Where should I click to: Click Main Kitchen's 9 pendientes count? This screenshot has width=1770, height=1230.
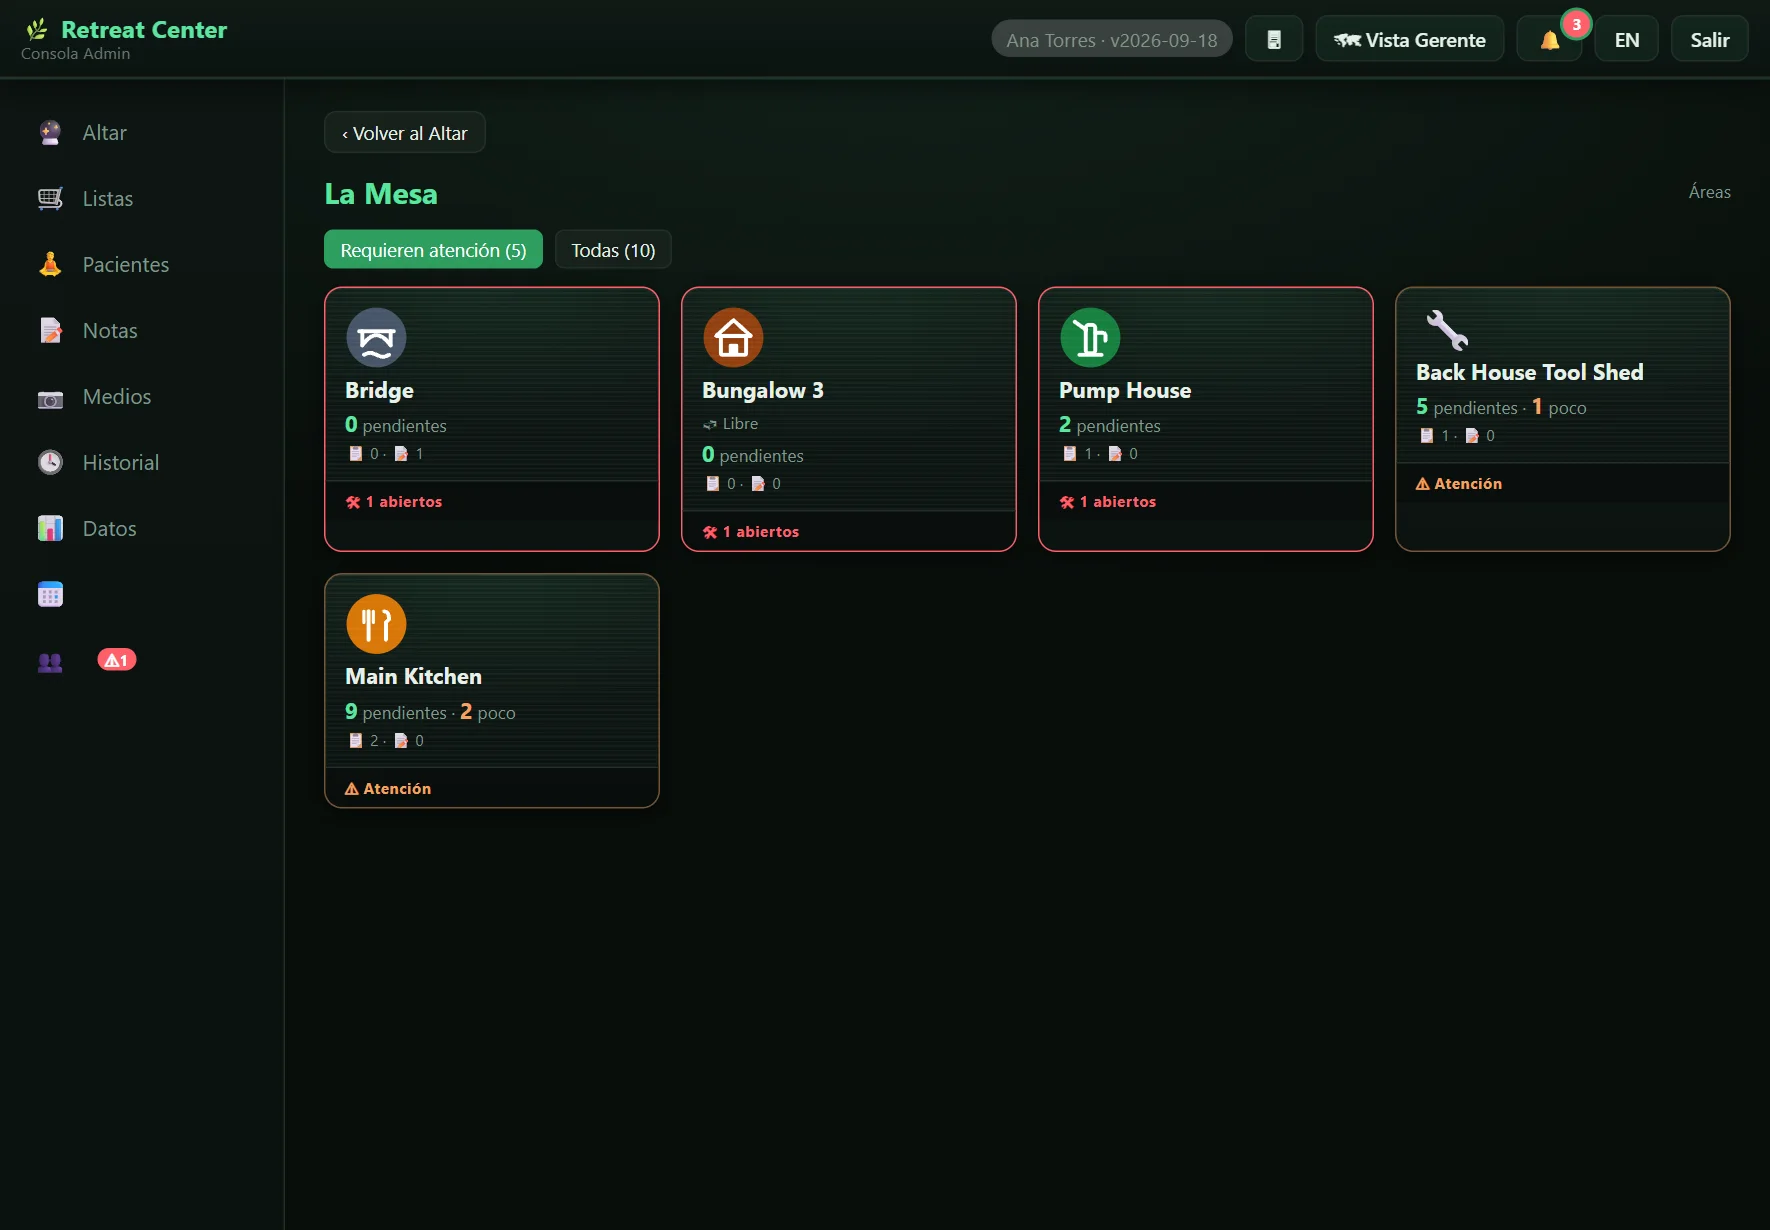[396, 712]
